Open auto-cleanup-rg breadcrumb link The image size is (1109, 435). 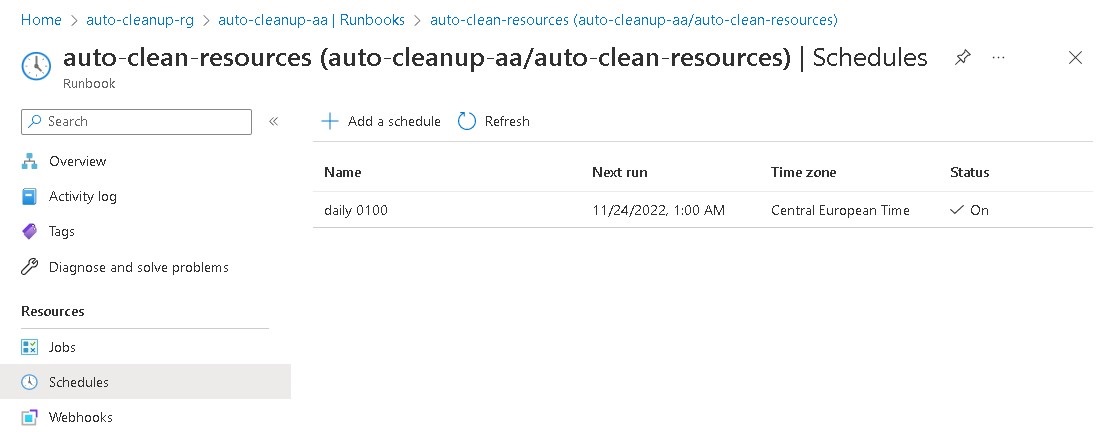pos(140,20)
